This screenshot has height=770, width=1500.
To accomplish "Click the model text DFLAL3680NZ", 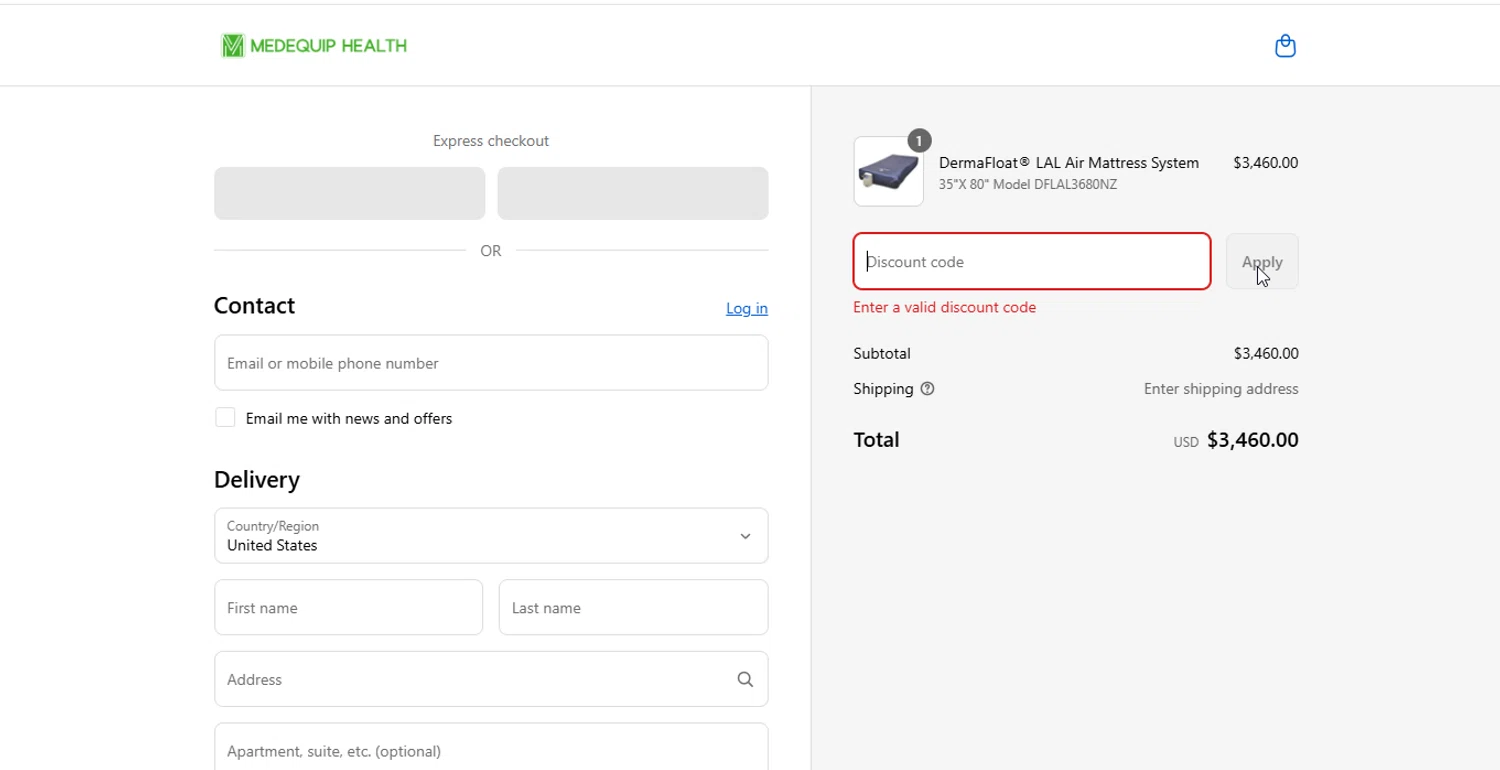I will click(1028, 184).
